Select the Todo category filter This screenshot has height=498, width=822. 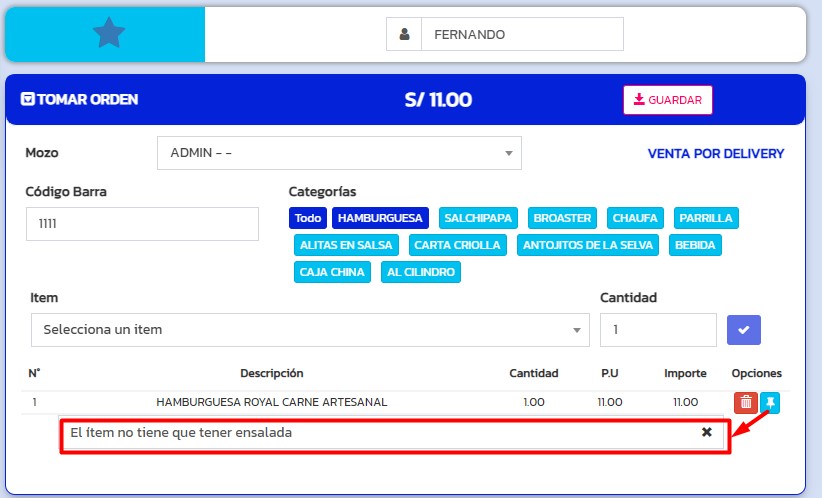[x=308, y=218]
